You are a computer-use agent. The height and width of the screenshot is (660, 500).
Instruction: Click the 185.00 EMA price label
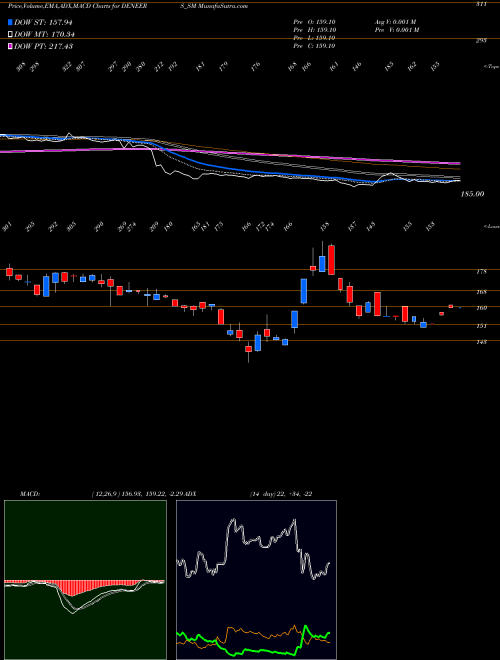(473, 194)
